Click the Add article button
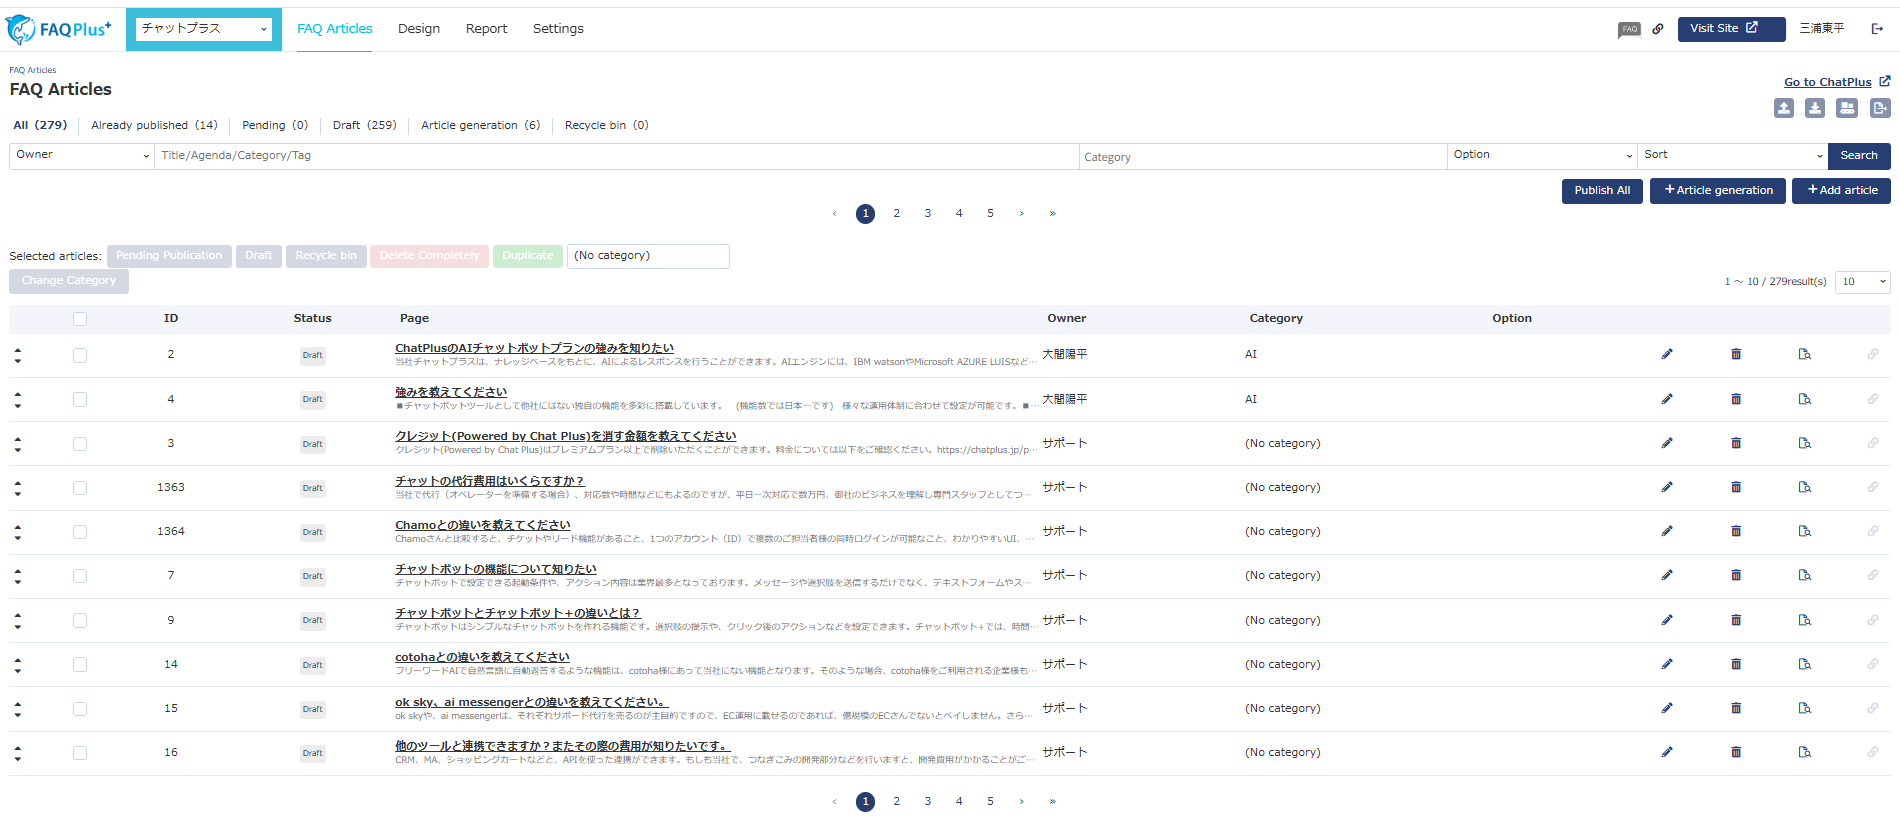 (1841, 190)
